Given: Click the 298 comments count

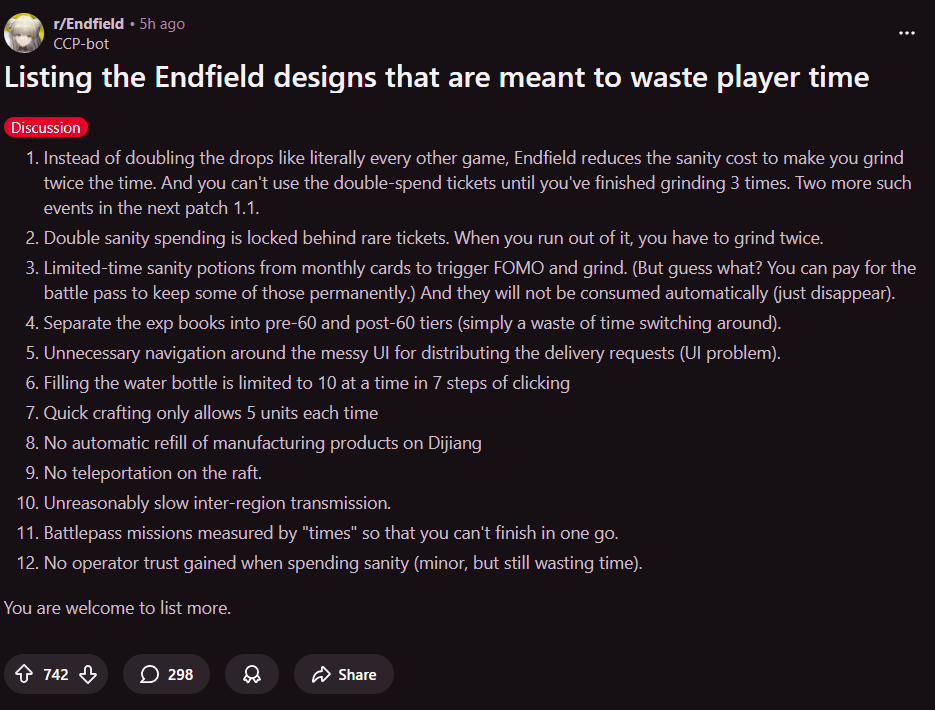Looking at the screenshot, I should (180, 674).
